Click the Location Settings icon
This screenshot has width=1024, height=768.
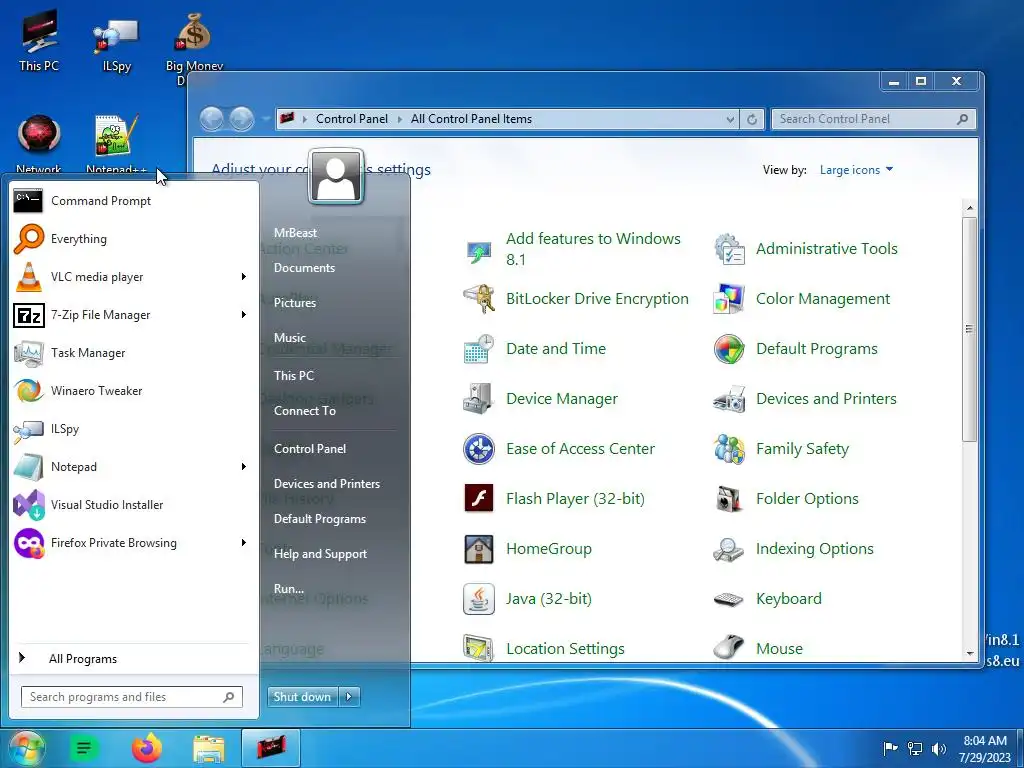click(x=478, y=648)
